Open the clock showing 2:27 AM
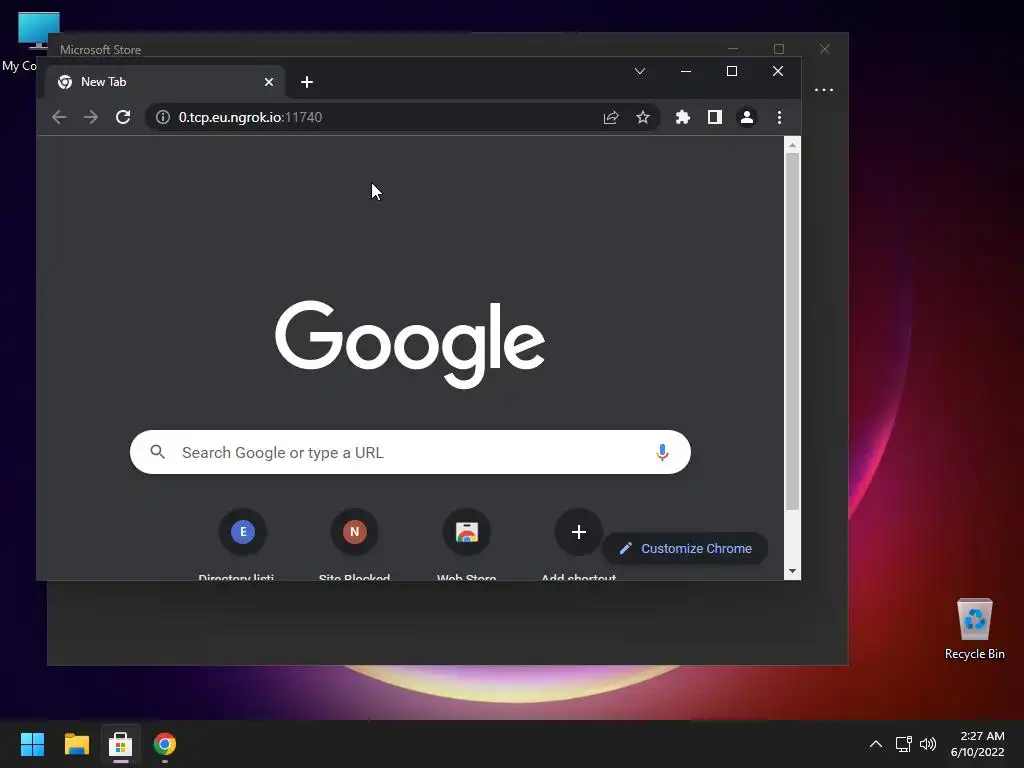Screen dimensions: 1024x768 (978, 744)
